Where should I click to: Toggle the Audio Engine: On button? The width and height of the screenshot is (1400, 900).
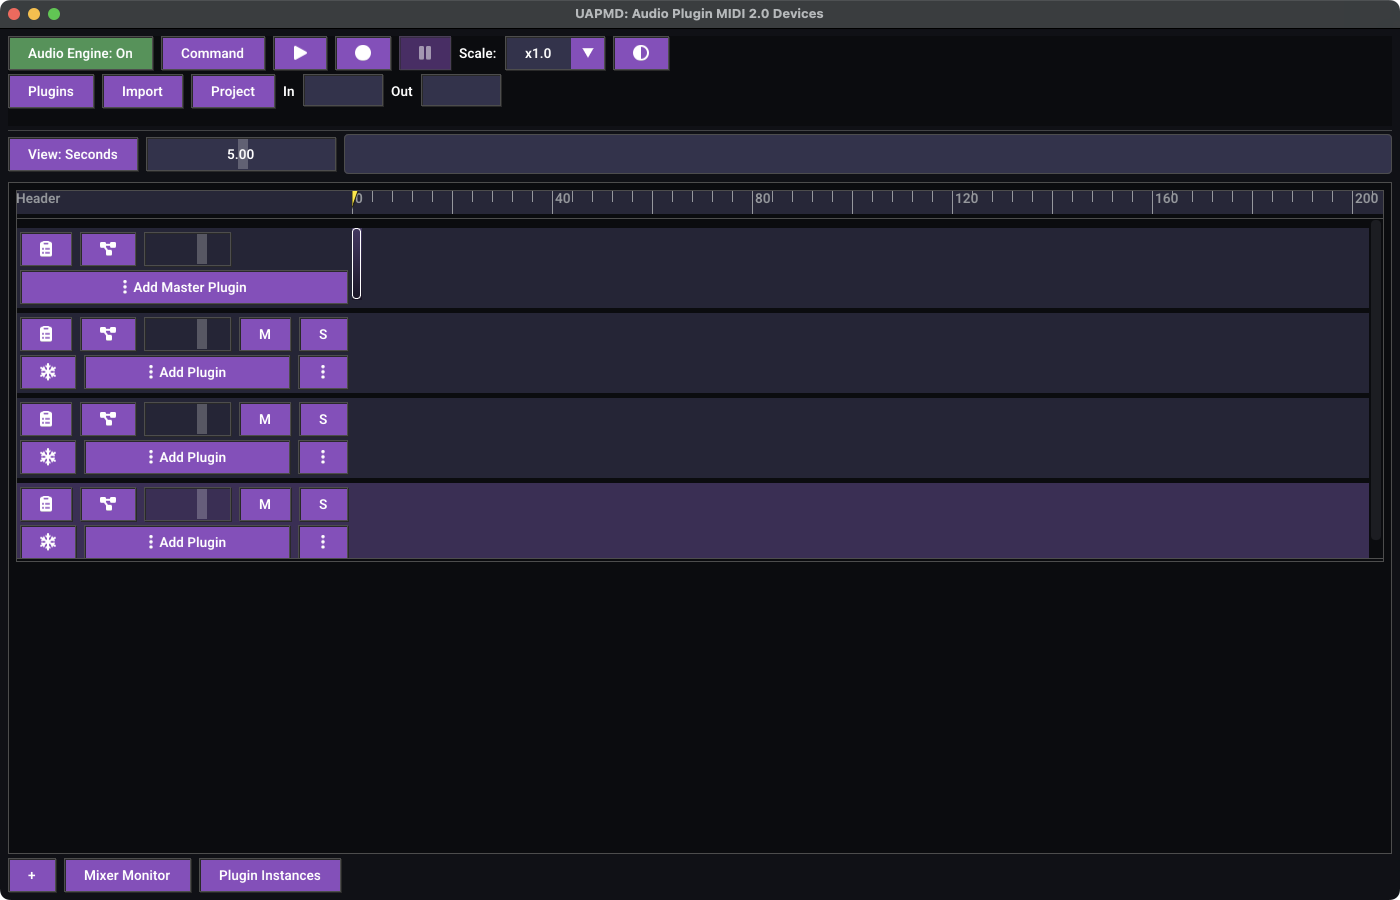click(x=81, y=53)
